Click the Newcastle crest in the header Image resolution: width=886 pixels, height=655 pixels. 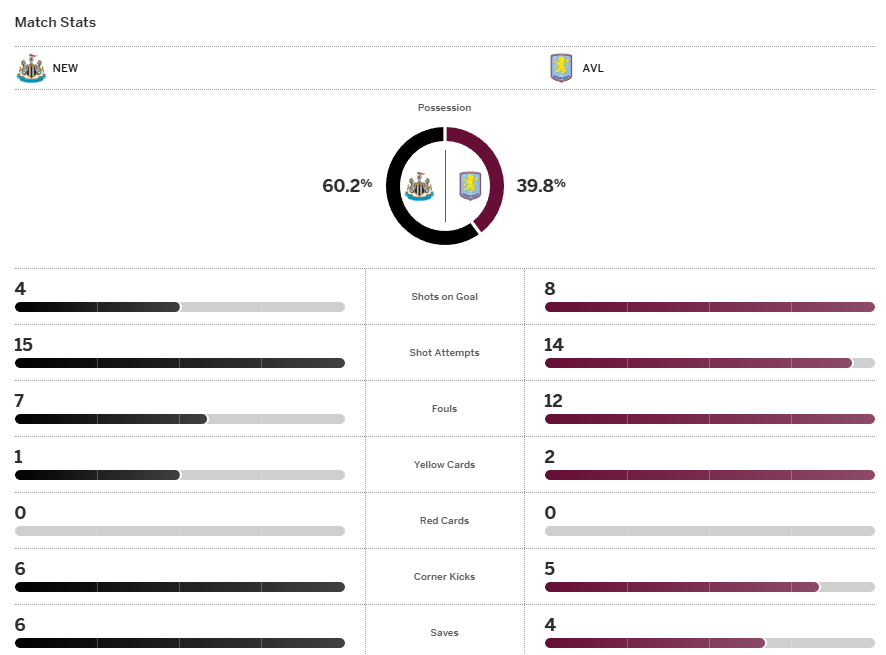click(31, 68)
